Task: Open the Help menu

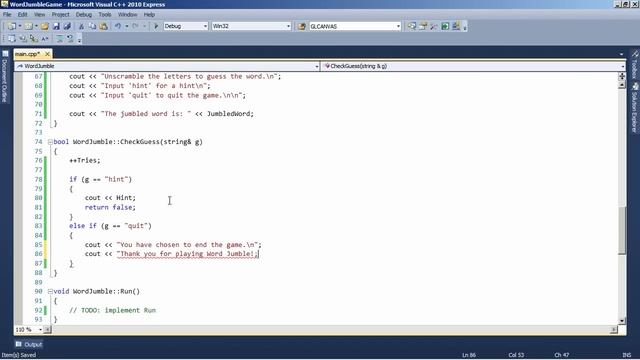Action: pos(149,14)
